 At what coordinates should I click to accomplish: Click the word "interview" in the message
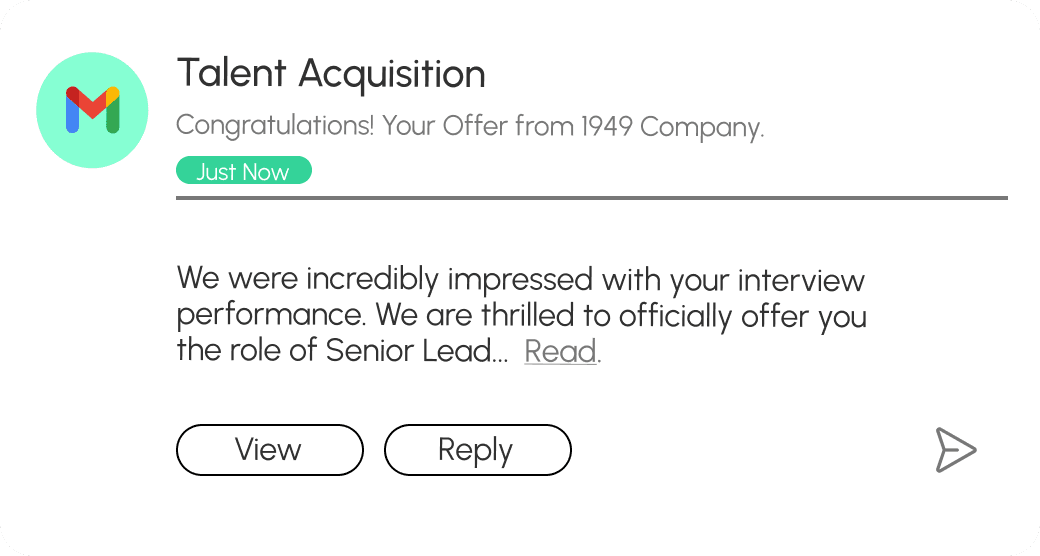(x=801, y=280)
